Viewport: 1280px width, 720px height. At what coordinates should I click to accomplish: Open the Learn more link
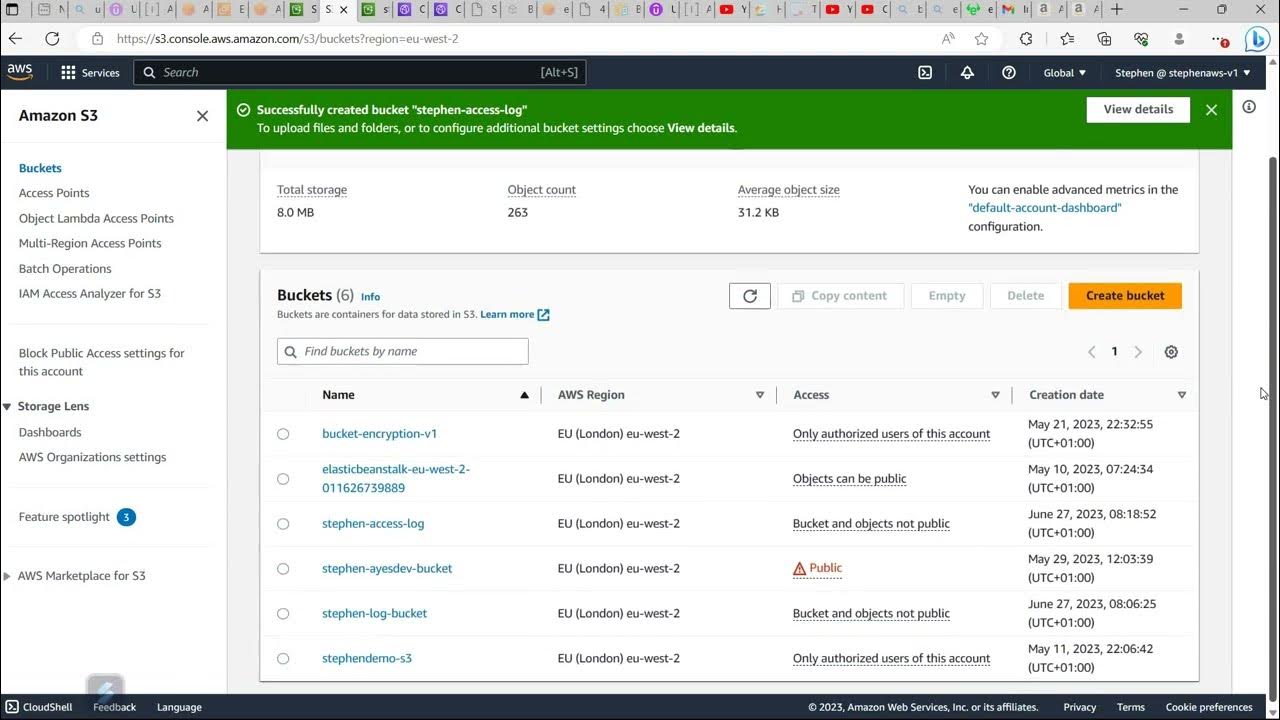[515, 315]
